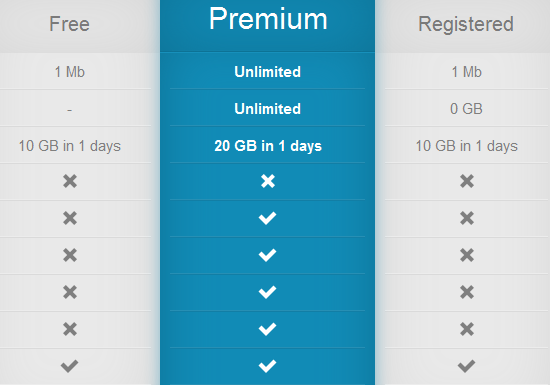Click the second checkmark in Premium column
The width and height of the screenshot is (550, 385).
267,255
